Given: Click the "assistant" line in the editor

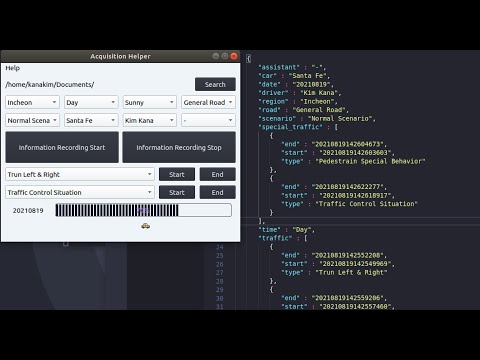Looking at the screenshot, I should [x=292, y=67].
